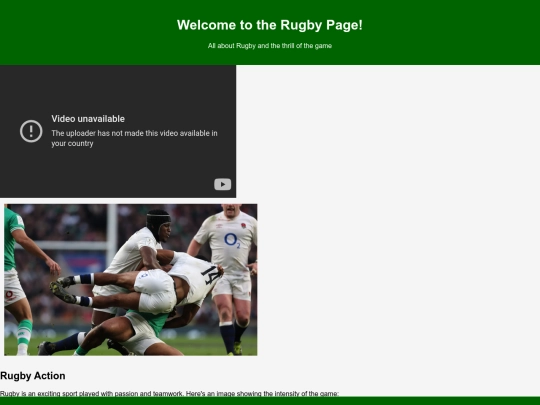Click the black scrum cap on the tackler

pos(158,222)
